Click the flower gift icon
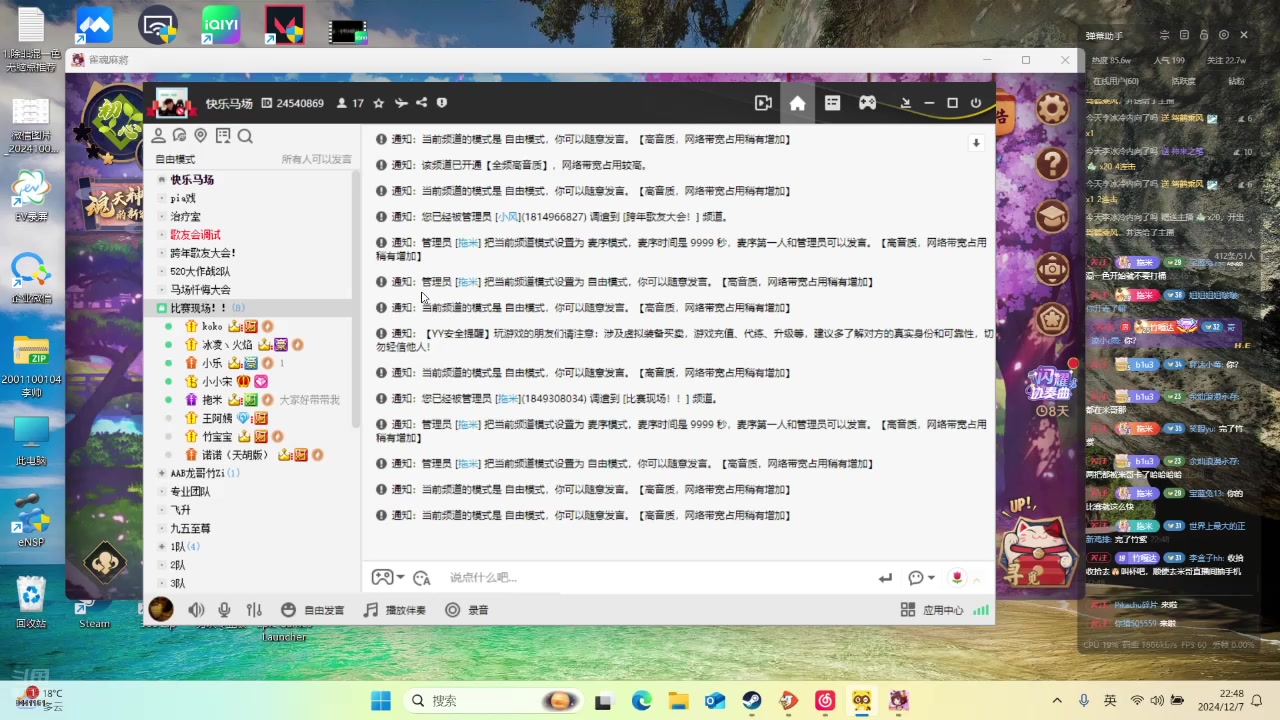Image resolution: width=1280 pixels, height=720 pixels. click(x=957, y=578)
